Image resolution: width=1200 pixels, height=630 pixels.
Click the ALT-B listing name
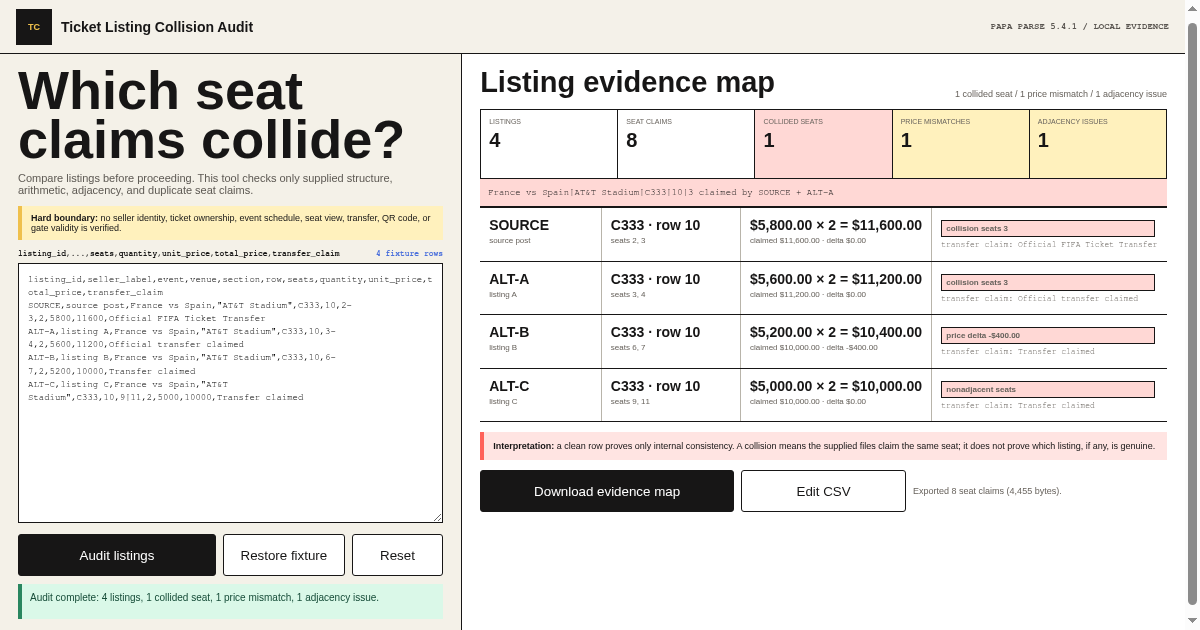pos(509,332)
